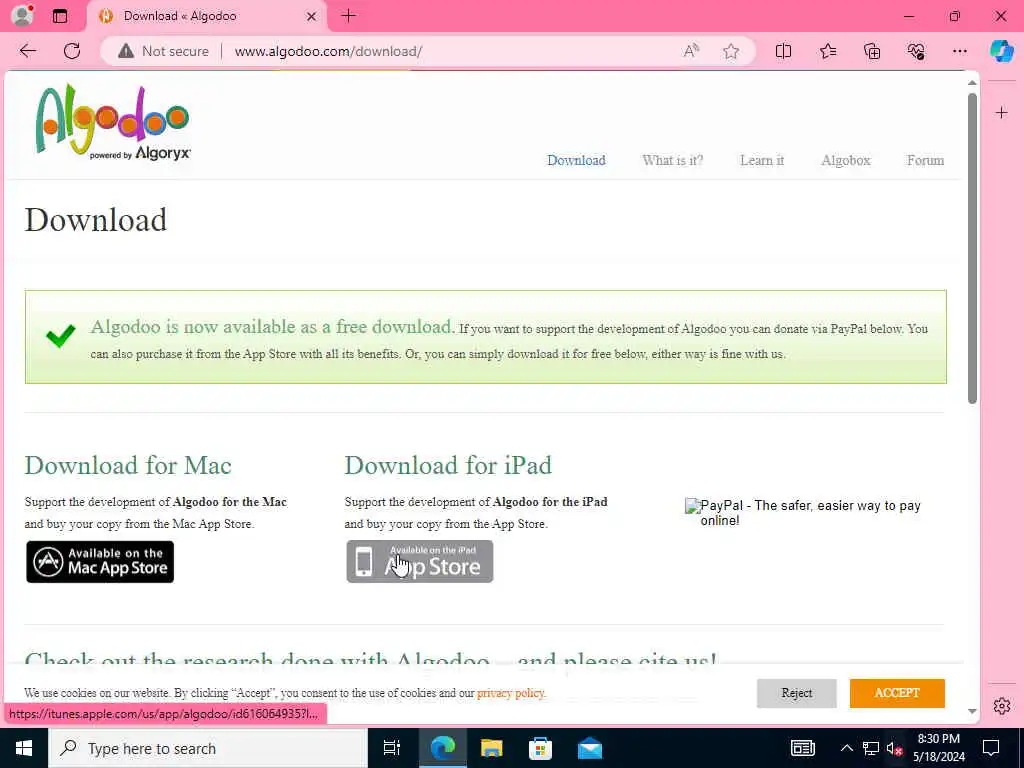
Task: Click the network tray icon
Action: pos(871,748)
